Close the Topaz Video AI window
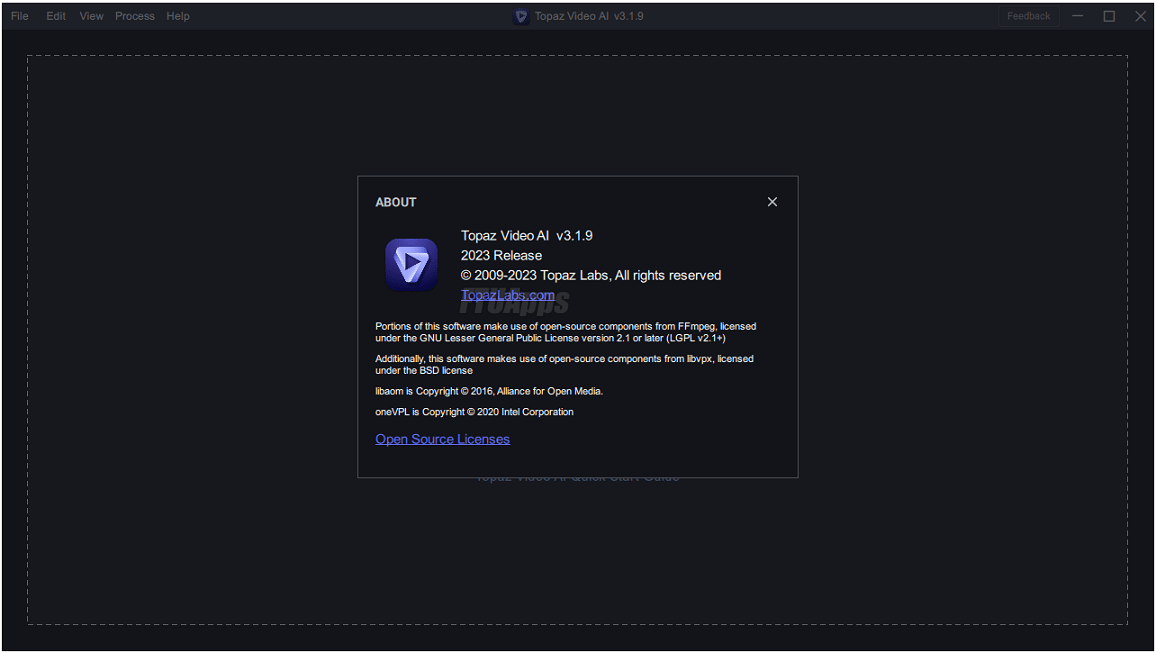The width and height of the screenshot is (1156, 653). click(1141, 16)
